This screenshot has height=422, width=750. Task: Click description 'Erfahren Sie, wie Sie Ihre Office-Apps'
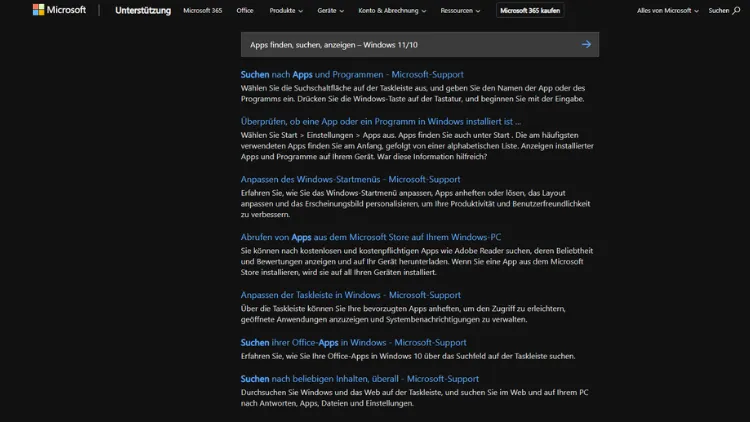408,356
